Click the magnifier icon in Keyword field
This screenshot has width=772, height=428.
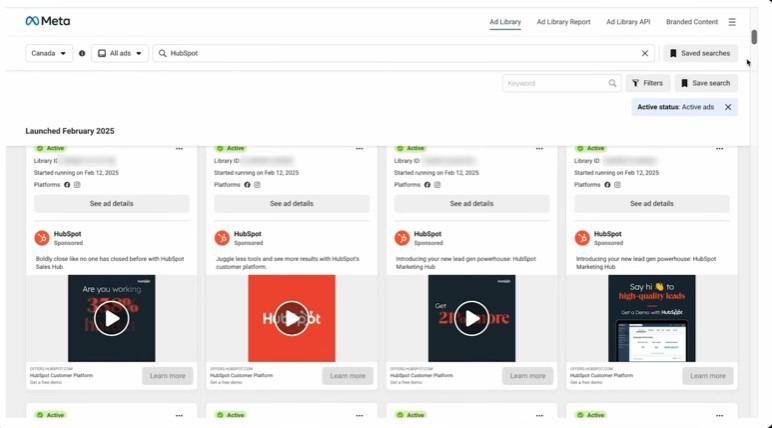(612, 83)
